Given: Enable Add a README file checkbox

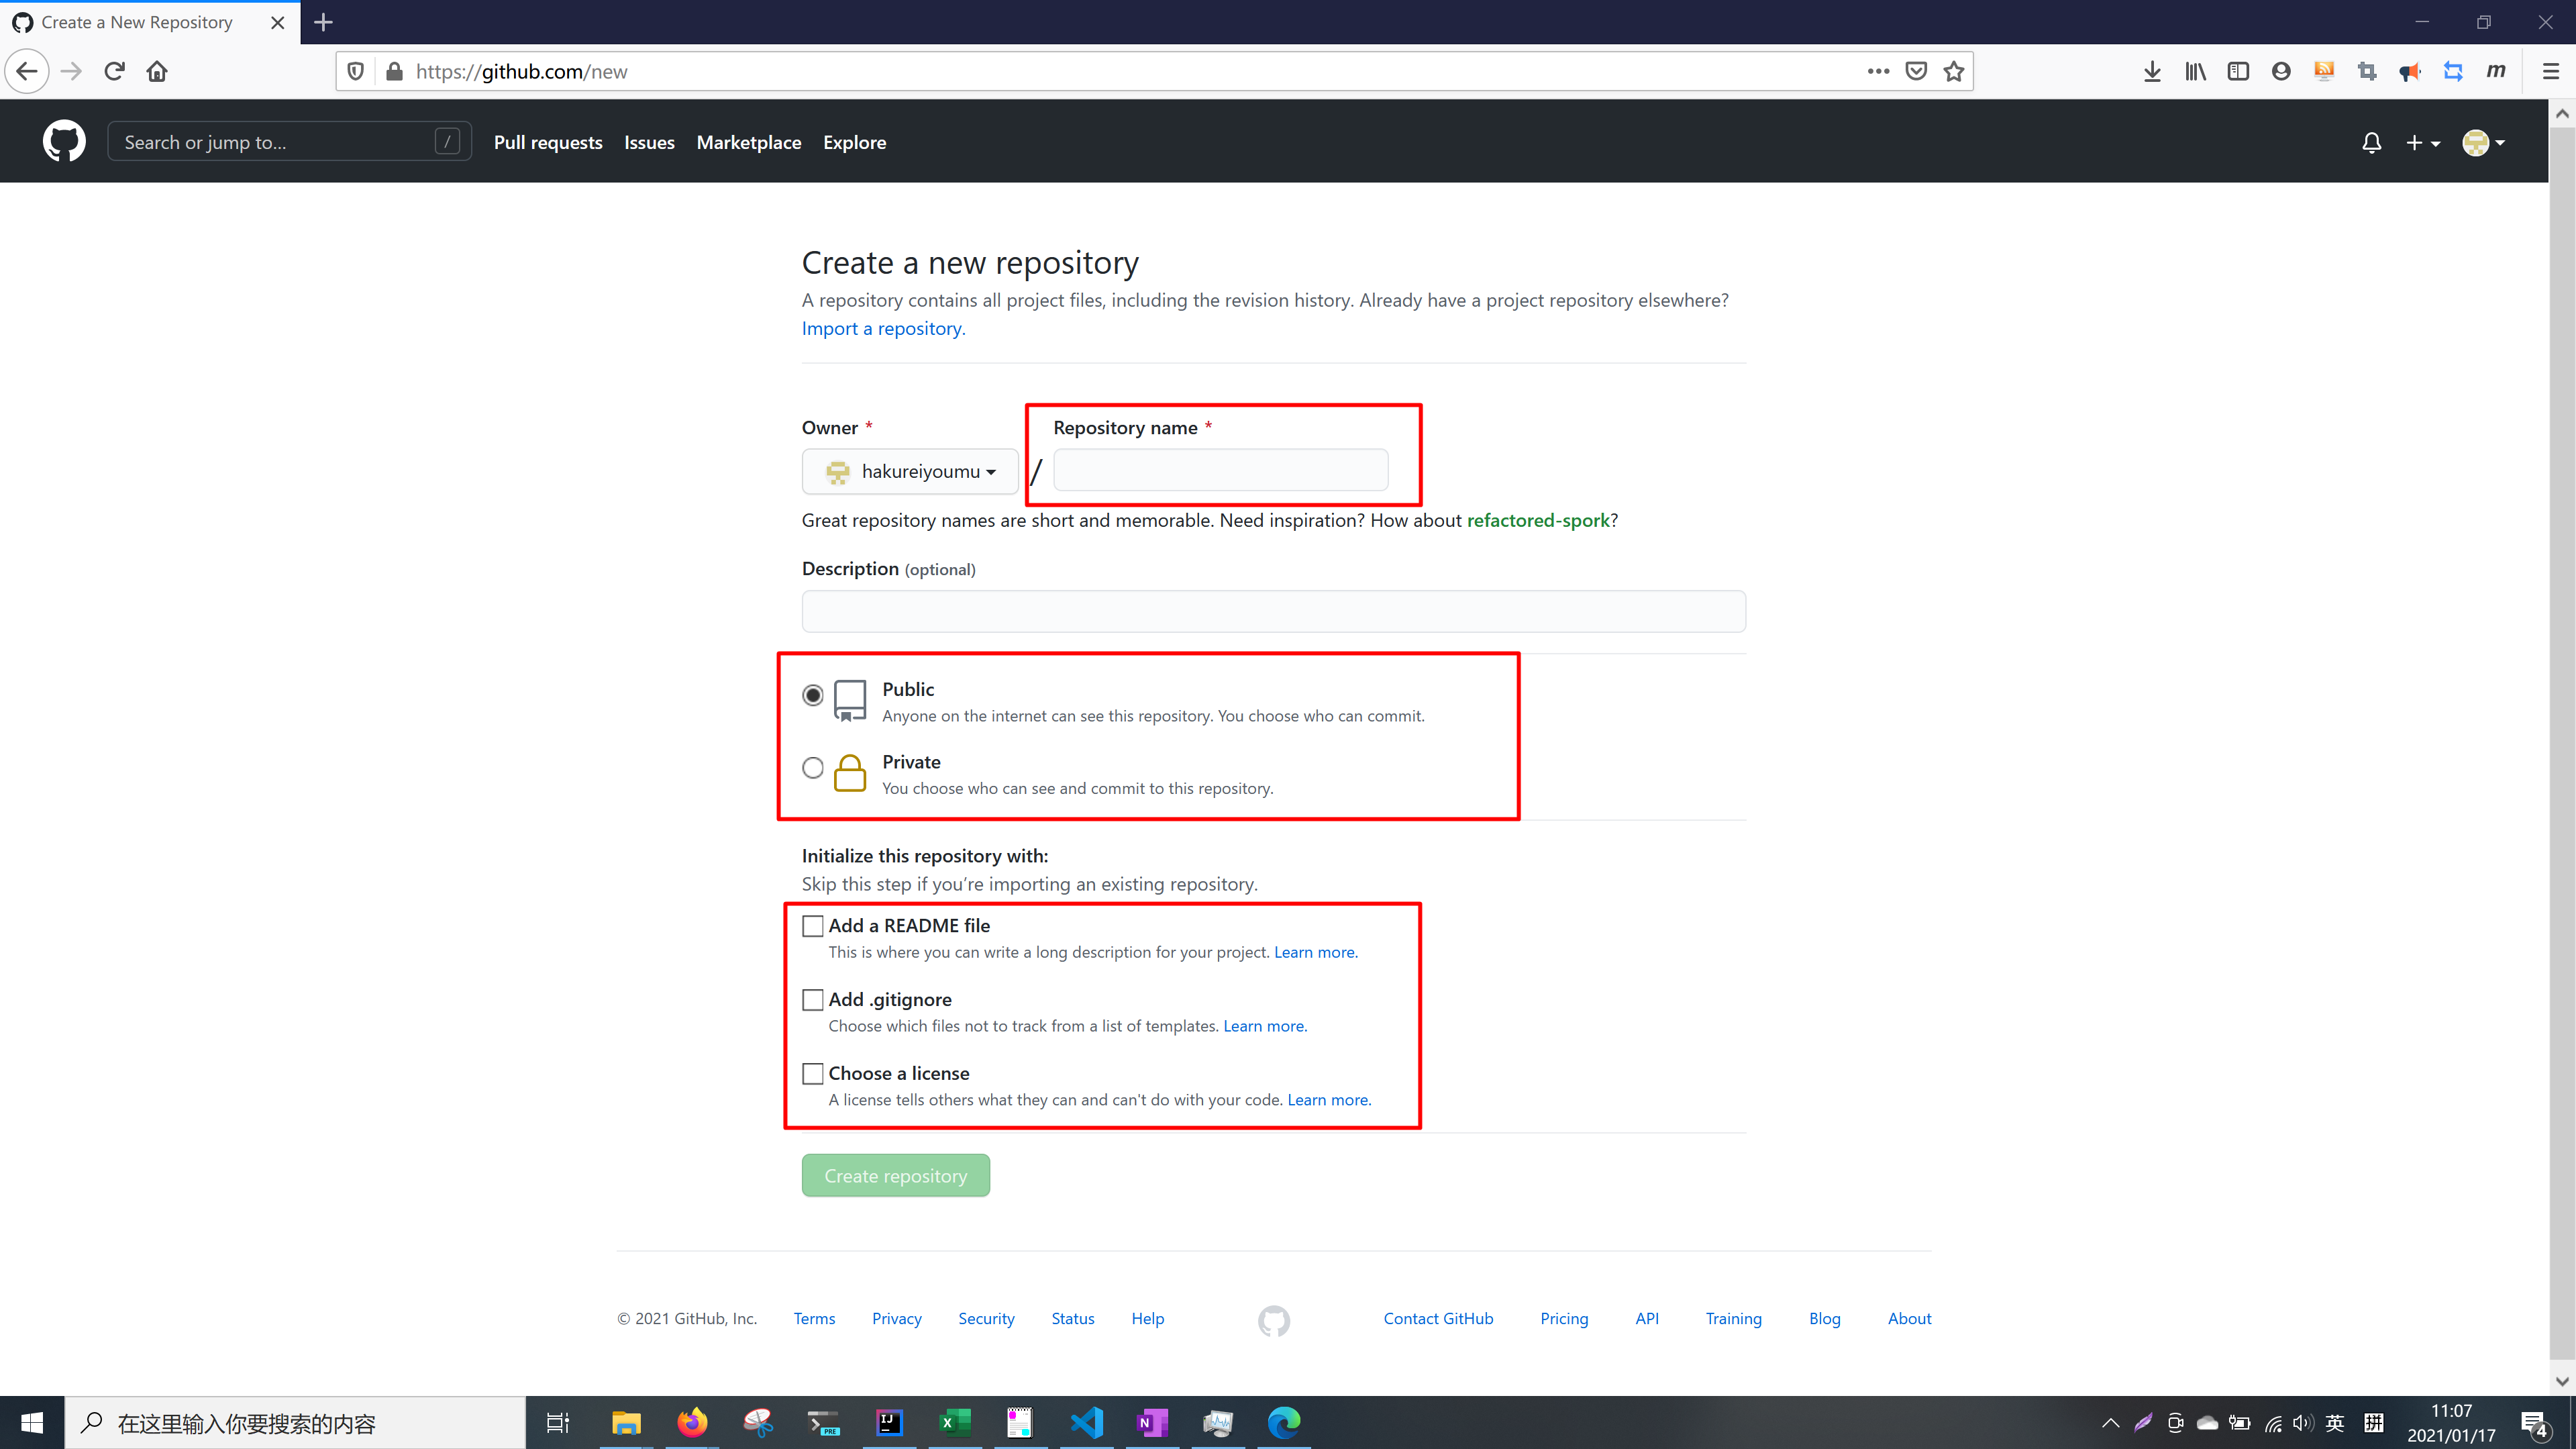Looking at the screenshot, I should pyautogui.click(x=813, y=926).
